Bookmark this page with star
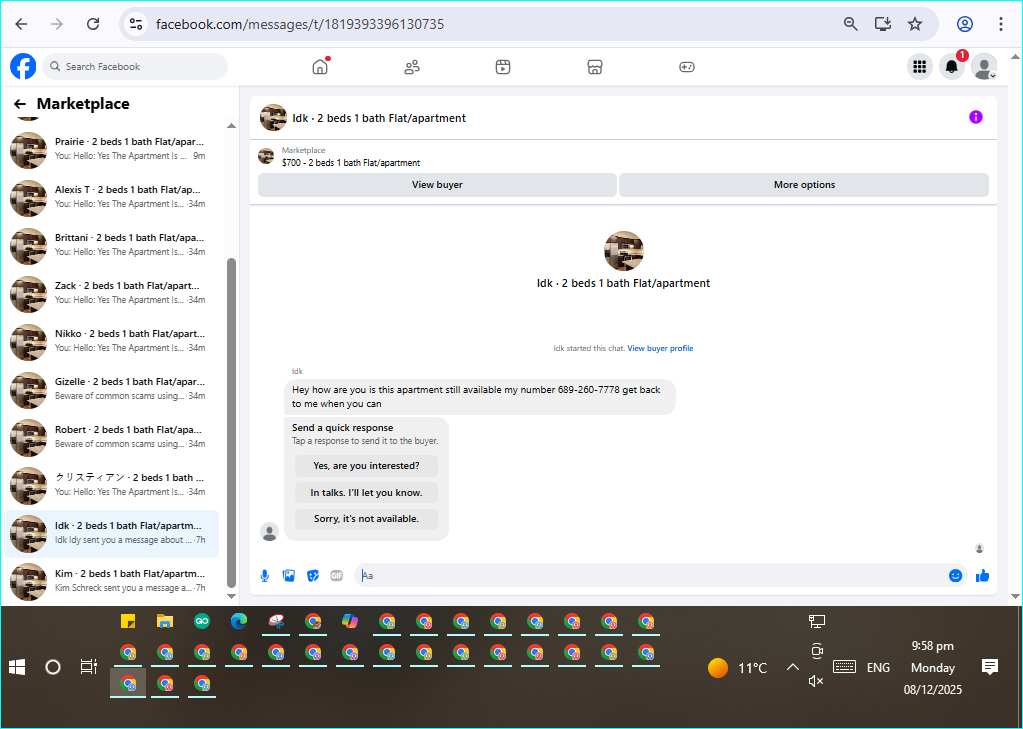 (915, 24)
